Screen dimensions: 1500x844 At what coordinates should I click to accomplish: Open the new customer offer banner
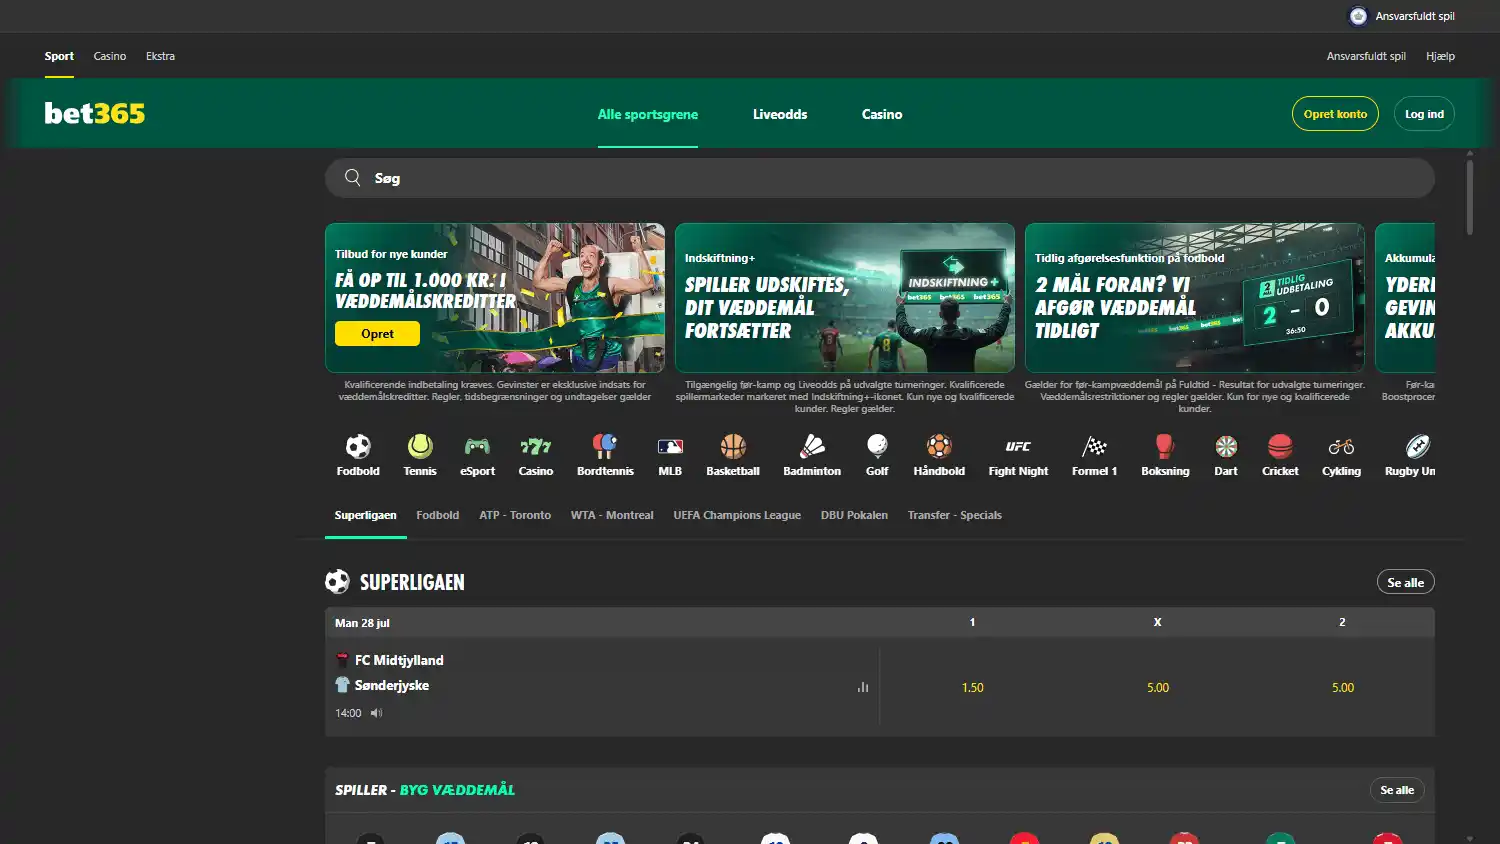coord(495,298)
